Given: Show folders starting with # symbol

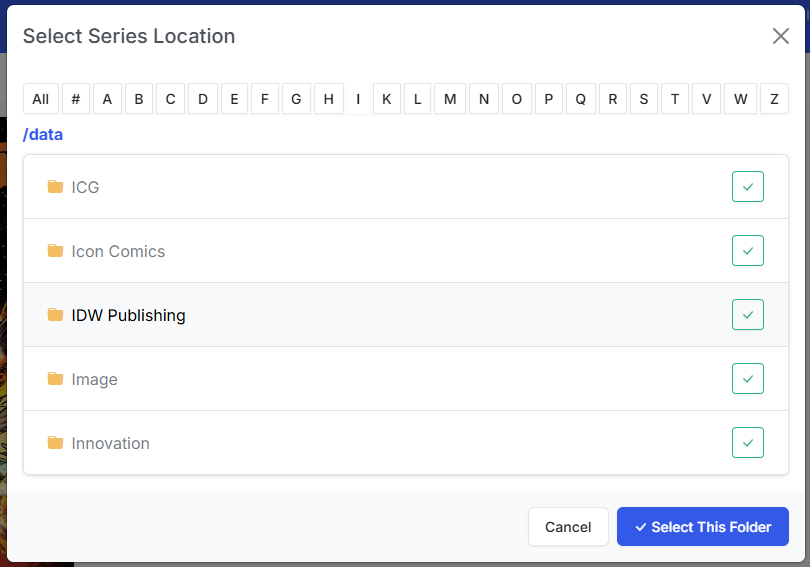Looking at the screenshot, I should (76, 99).
